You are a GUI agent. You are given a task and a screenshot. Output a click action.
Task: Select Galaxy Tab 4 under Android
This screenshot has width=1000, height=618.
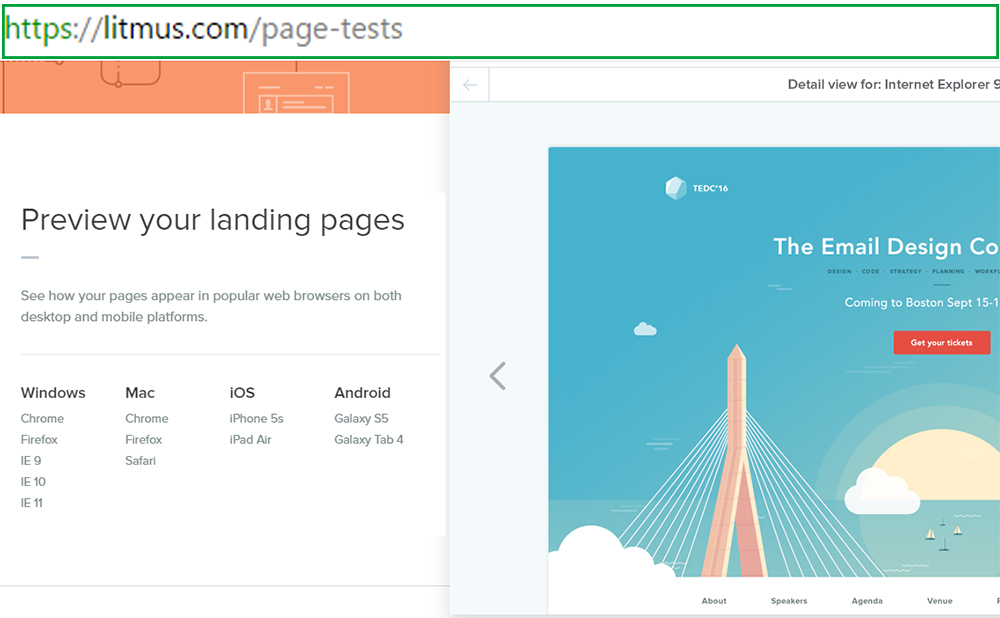(x=369, y=440)
